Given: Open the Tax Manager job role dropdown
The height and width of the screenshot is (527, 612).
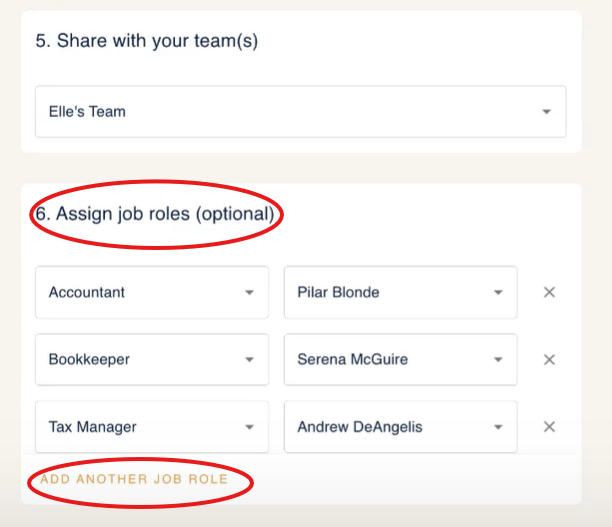Looking at the screenshot, I should (152, 427).
